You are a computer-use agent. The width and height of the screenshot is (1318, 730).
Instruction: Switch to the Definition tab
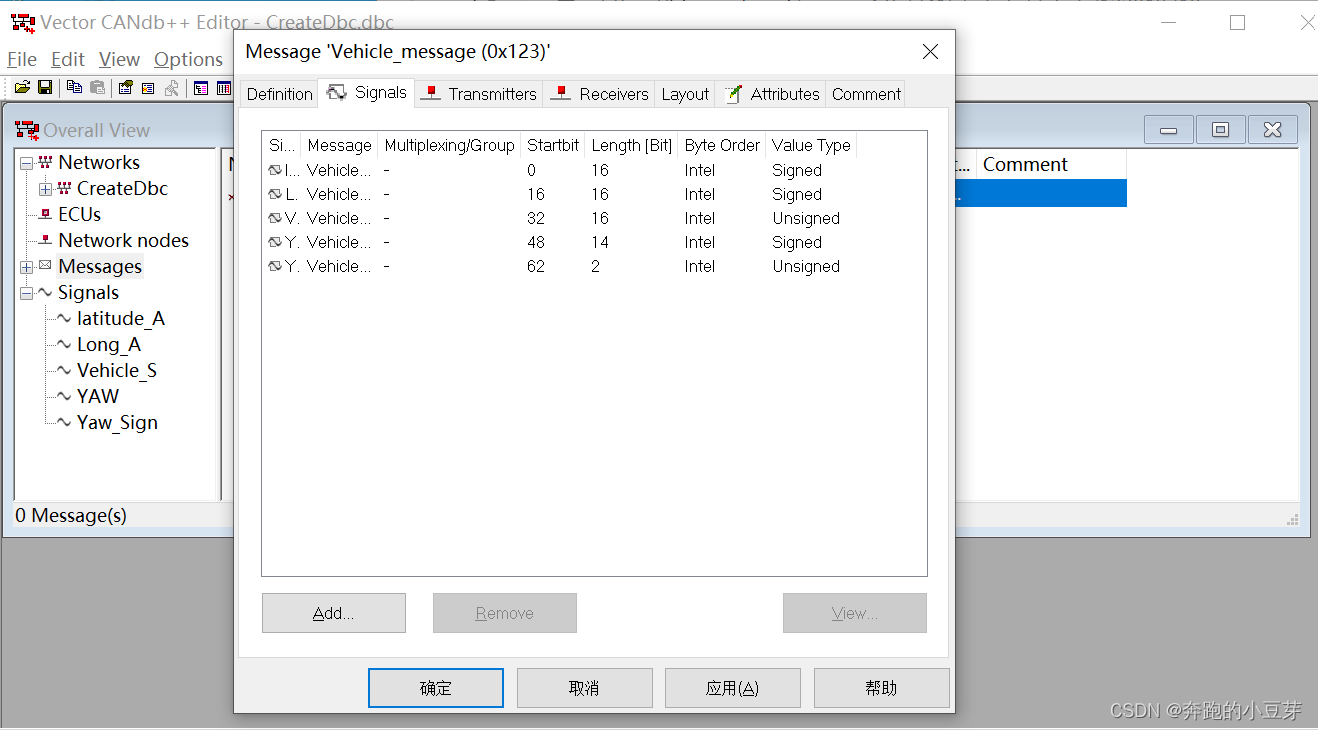(280, 94)
